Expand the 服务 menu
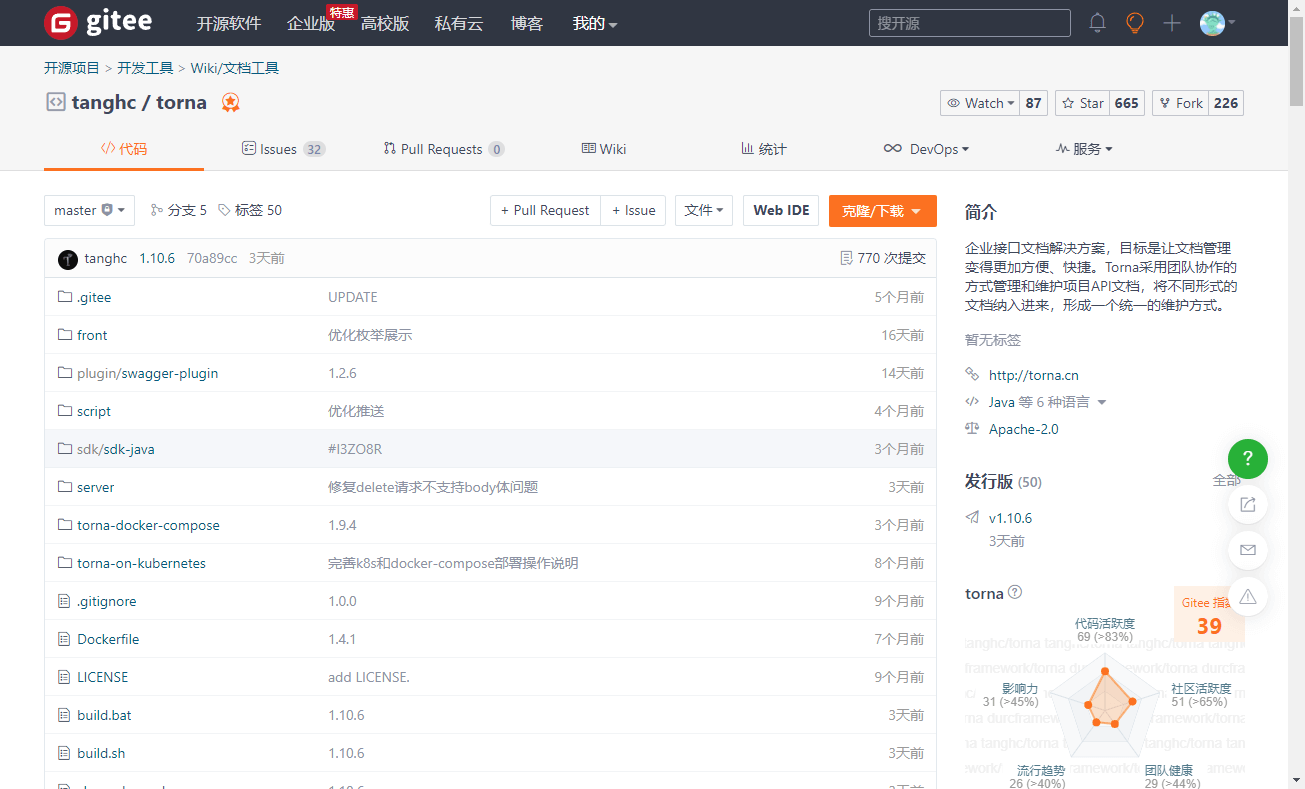This screenshot has width=1305, height=789. [x=1084, y=149]
